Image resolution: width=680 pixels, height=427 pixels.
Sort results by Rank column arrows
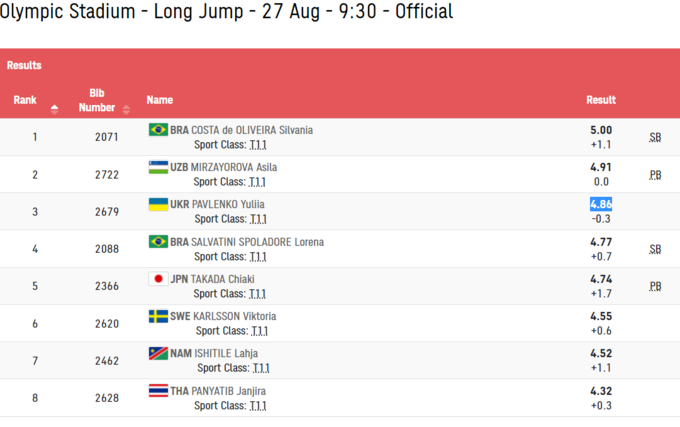pyautogui.click(x=54, y=108)
